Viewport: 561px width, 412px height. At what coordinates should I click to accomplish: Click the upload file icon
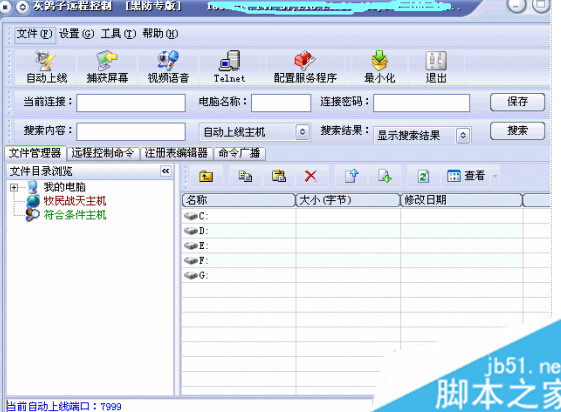(x=352, y=176)
